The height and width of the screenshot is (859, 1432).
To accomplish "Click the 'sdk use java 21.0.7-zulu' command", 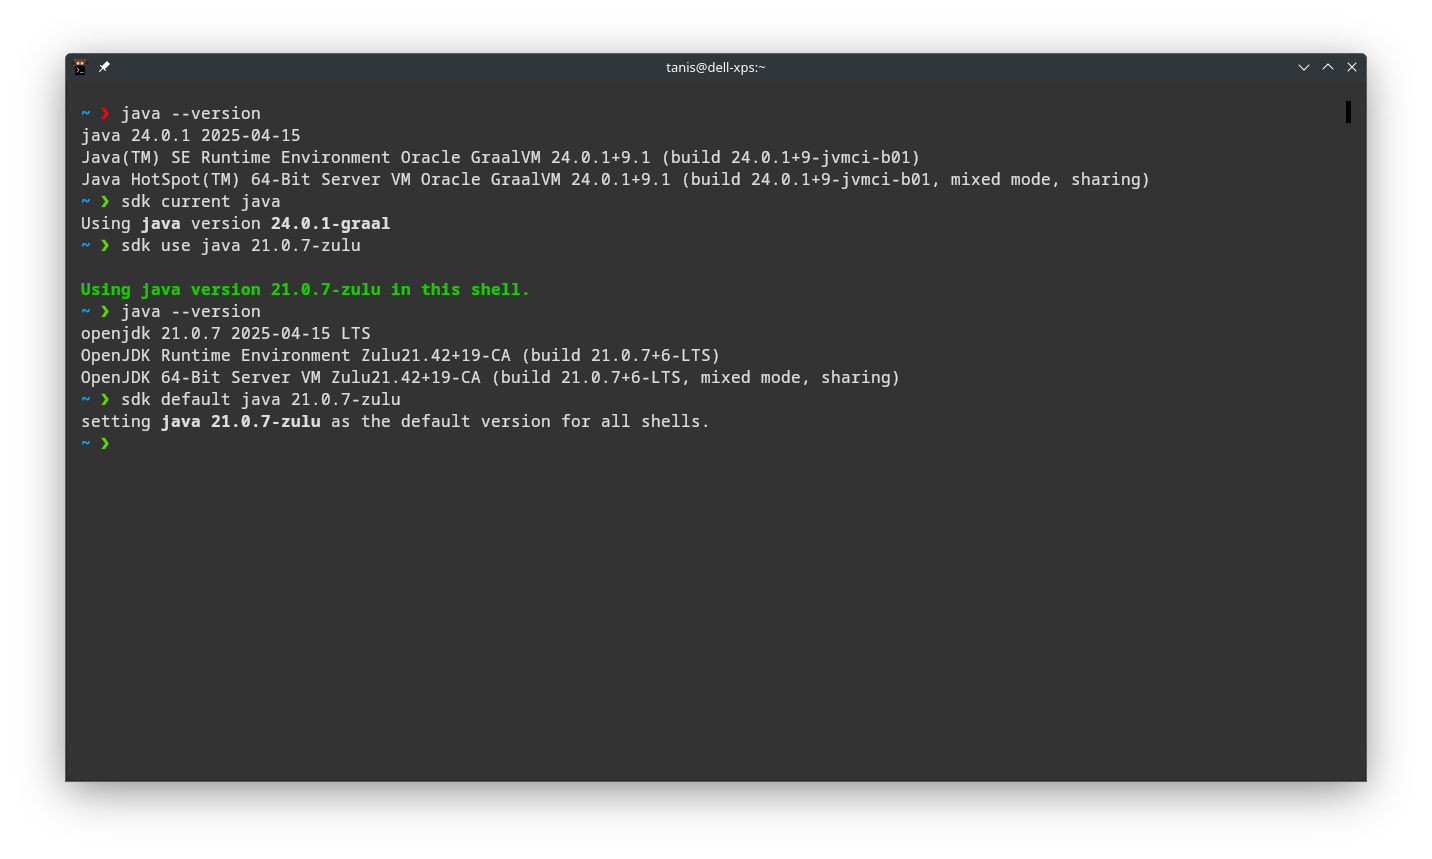I will tap(241, 246).
